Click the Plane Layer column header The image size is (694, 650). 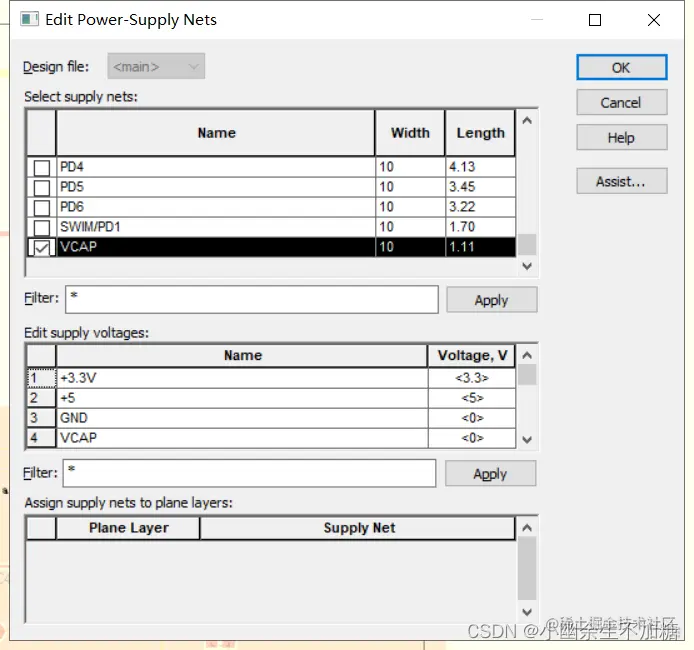point(128,528)
